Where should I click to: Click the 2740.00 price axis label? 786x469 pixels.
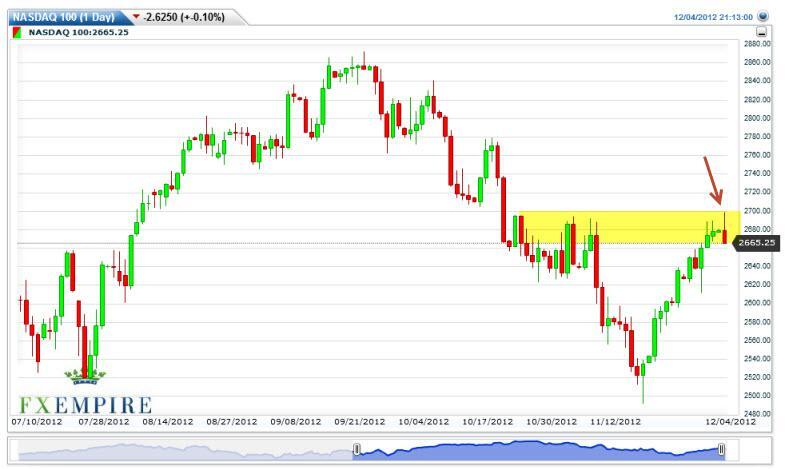click(x=757, y=173)
